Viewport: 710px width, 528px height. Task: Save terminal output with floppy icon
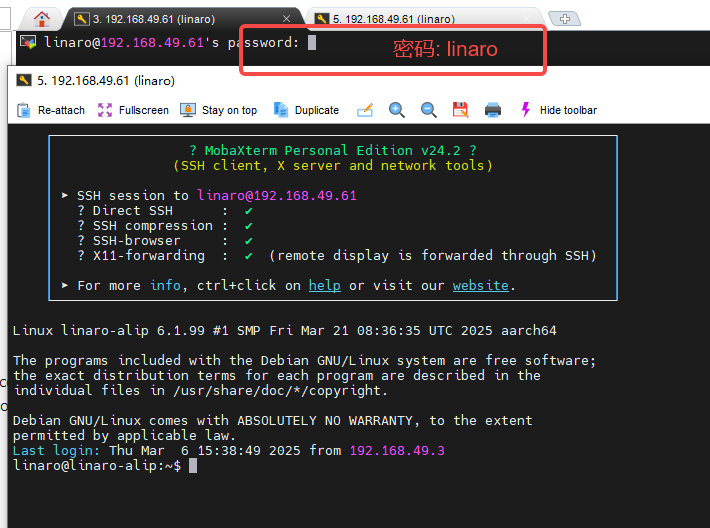(x=460, y=110)
